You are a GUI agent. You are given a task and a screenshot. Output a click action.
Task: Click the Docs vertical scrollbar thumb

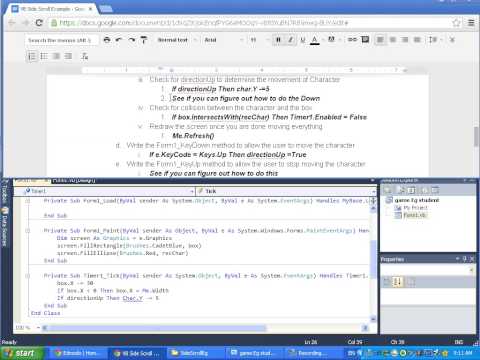tap(476, 136)
